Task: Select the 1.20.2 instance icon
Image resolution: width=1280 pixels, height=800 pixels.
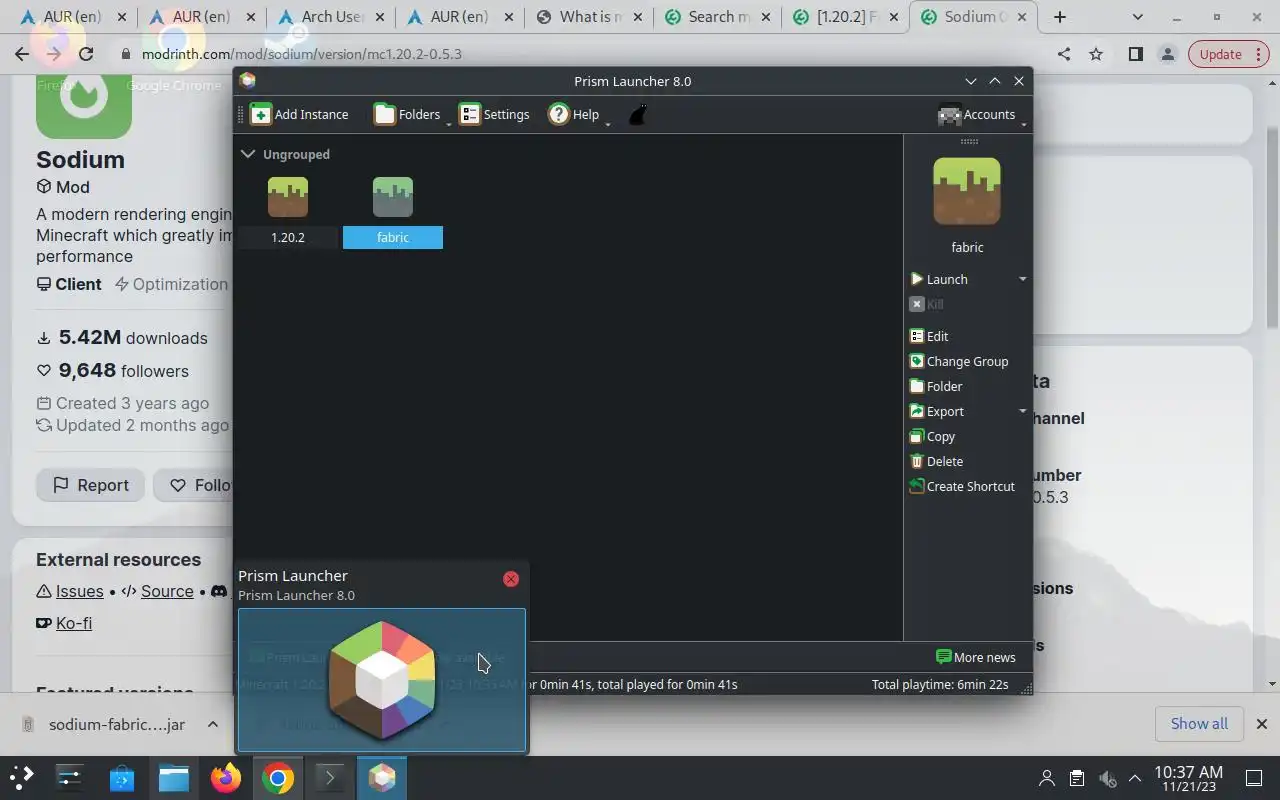Action: [288, 197]
